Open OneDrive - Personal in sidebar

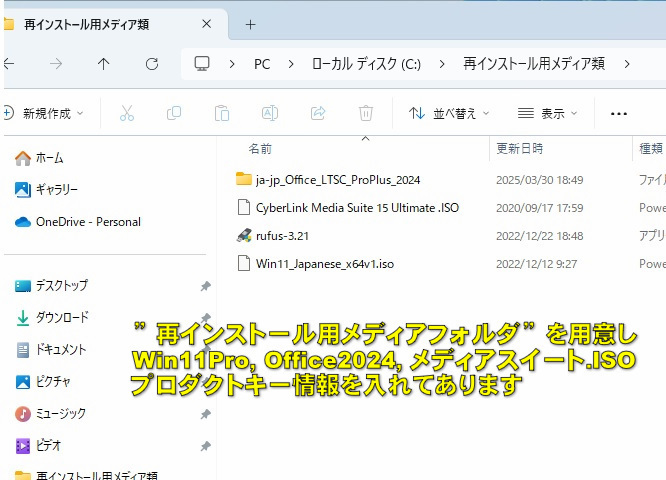pyautogui.click(x=78, y=222)
